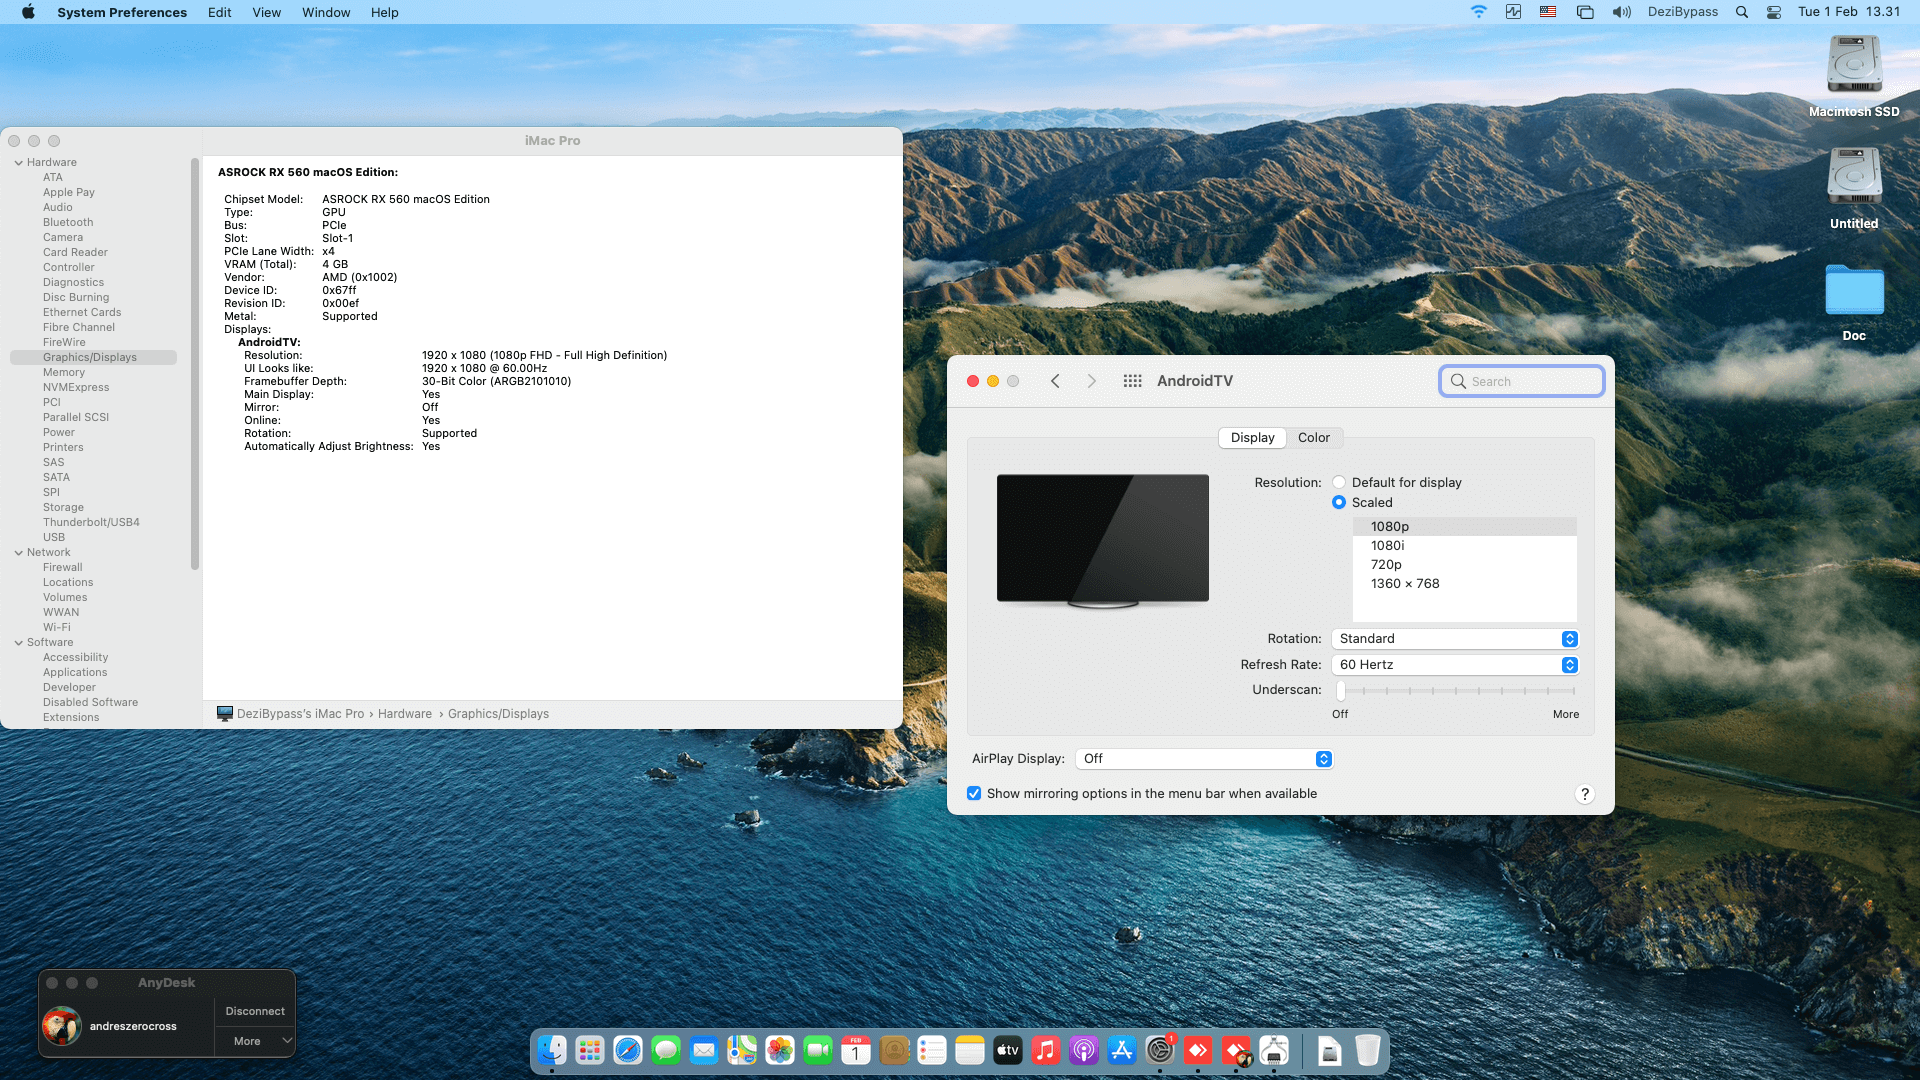Open the AirPlay Display dropdown

tap(1204, 759)
